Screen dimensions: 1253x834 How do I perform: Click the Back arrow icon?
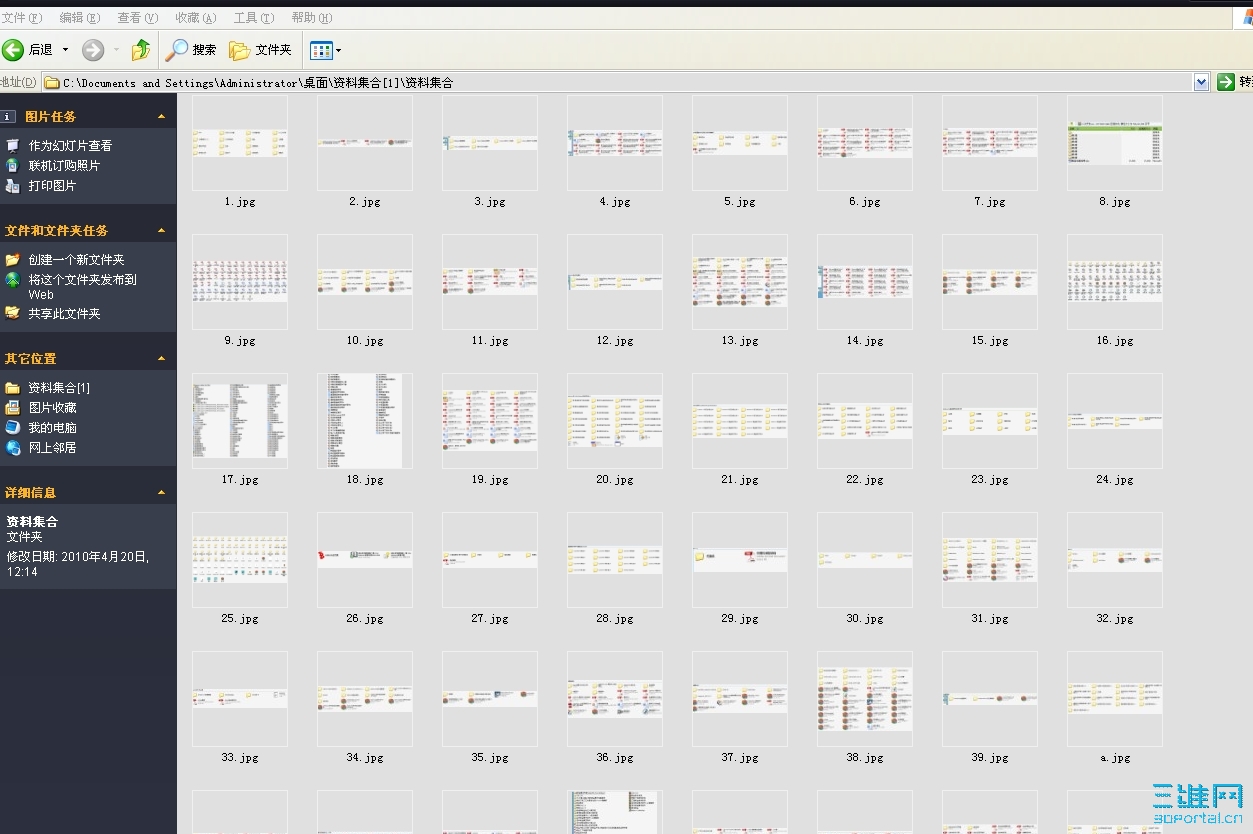(13, 50)
